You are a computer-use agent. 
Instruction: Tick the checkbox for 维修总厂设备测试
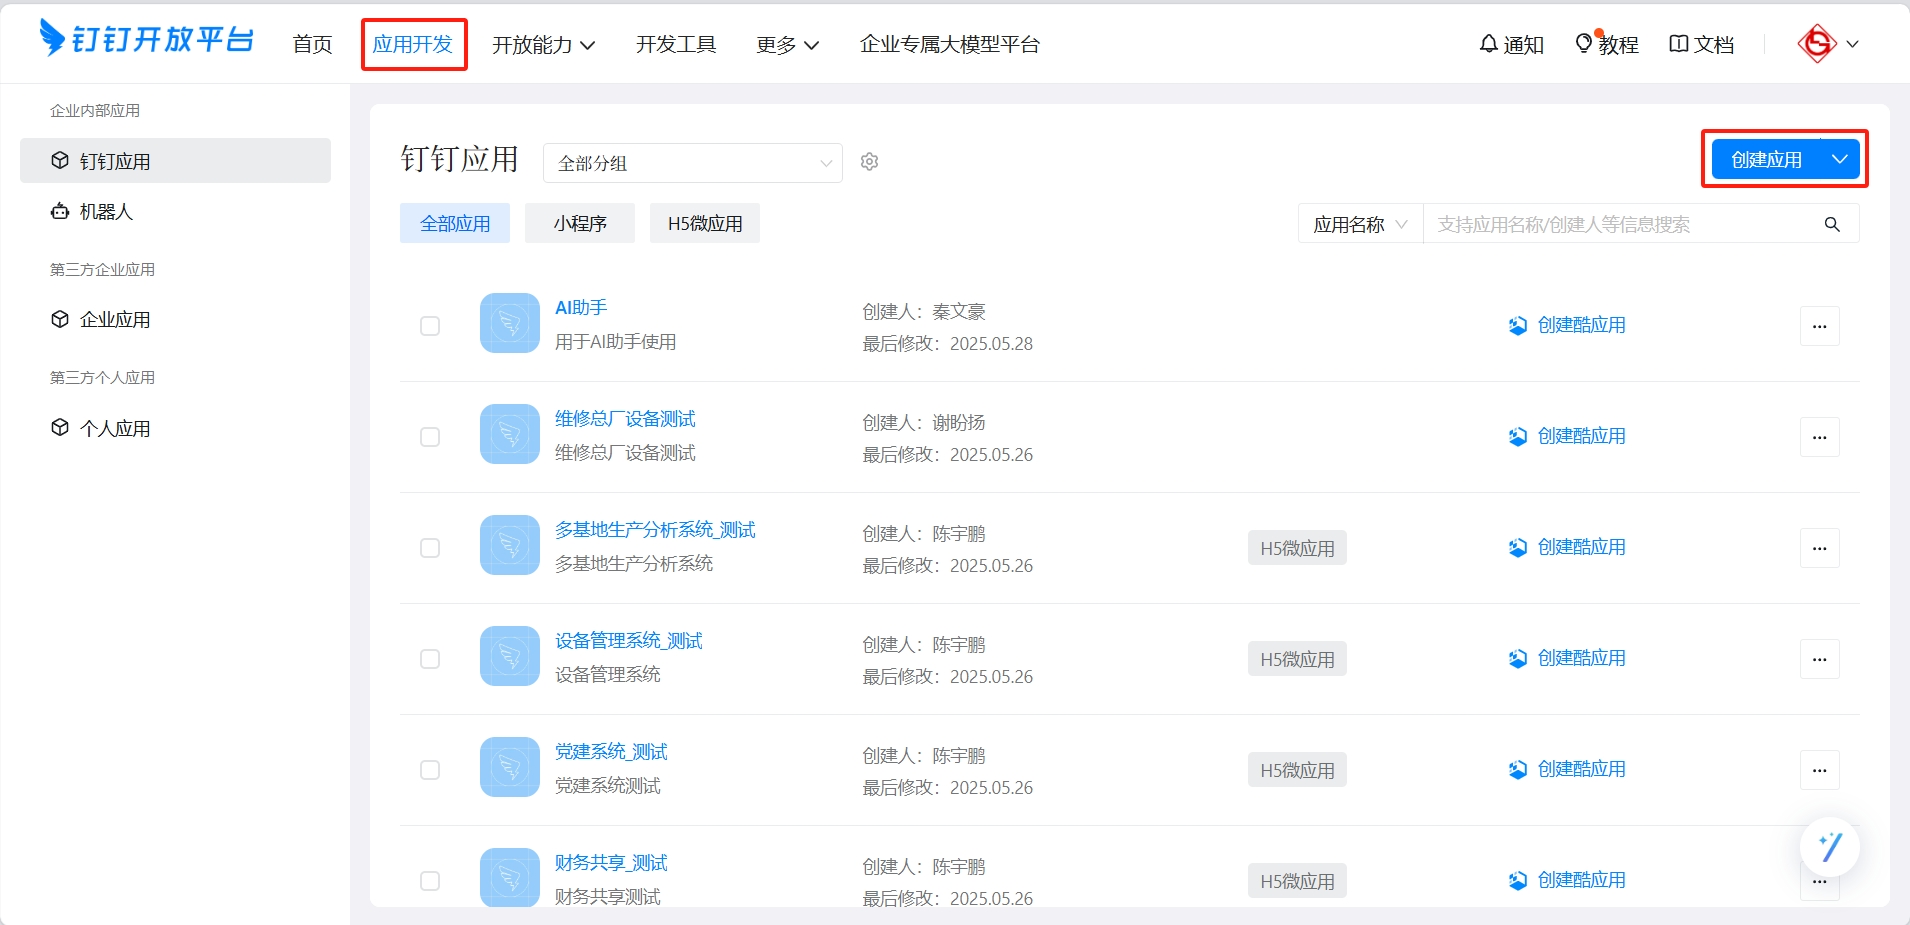coord(430,437)
